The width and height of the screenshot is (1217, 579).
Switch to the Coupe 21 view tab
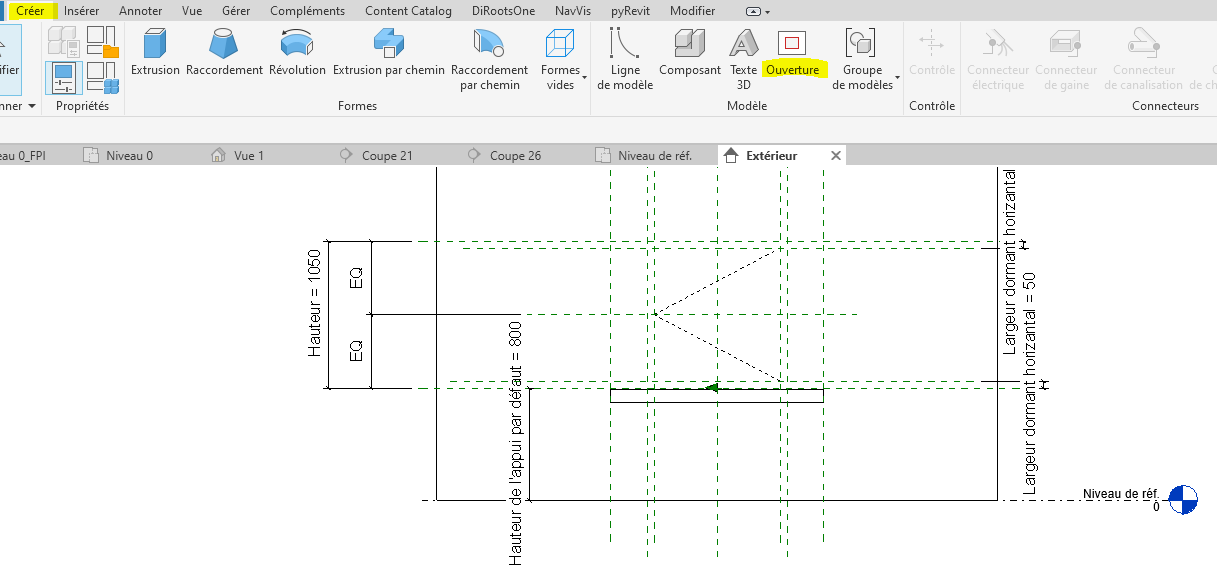[x=386, y=155]
